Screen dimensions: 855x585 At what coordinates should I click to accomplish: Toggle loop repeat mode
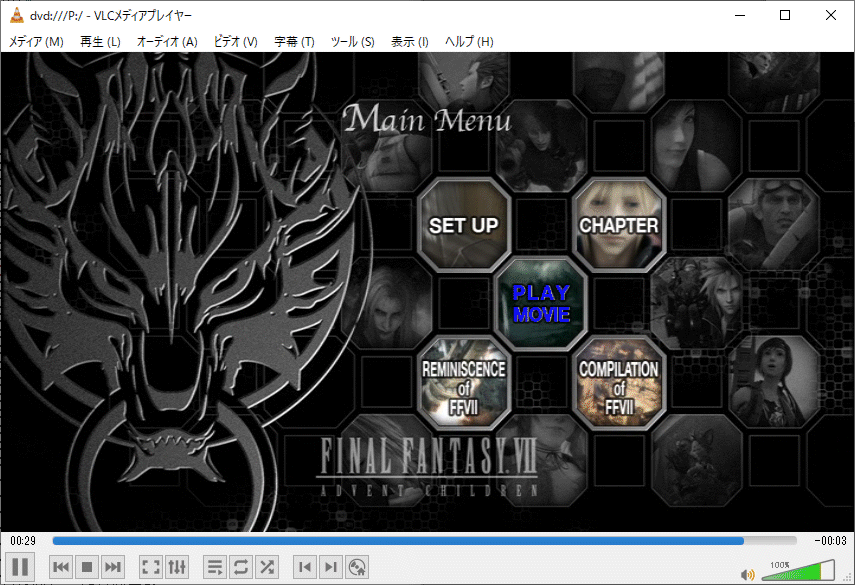coord(241,567)
